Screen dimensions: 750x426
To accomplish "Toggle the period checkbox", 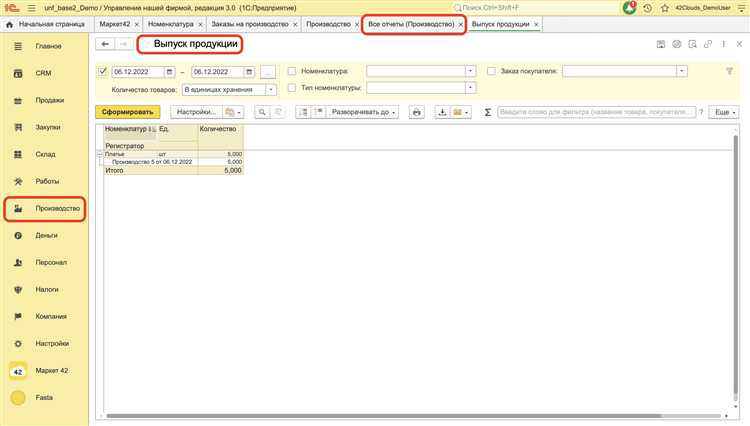I will click(102, 71).
